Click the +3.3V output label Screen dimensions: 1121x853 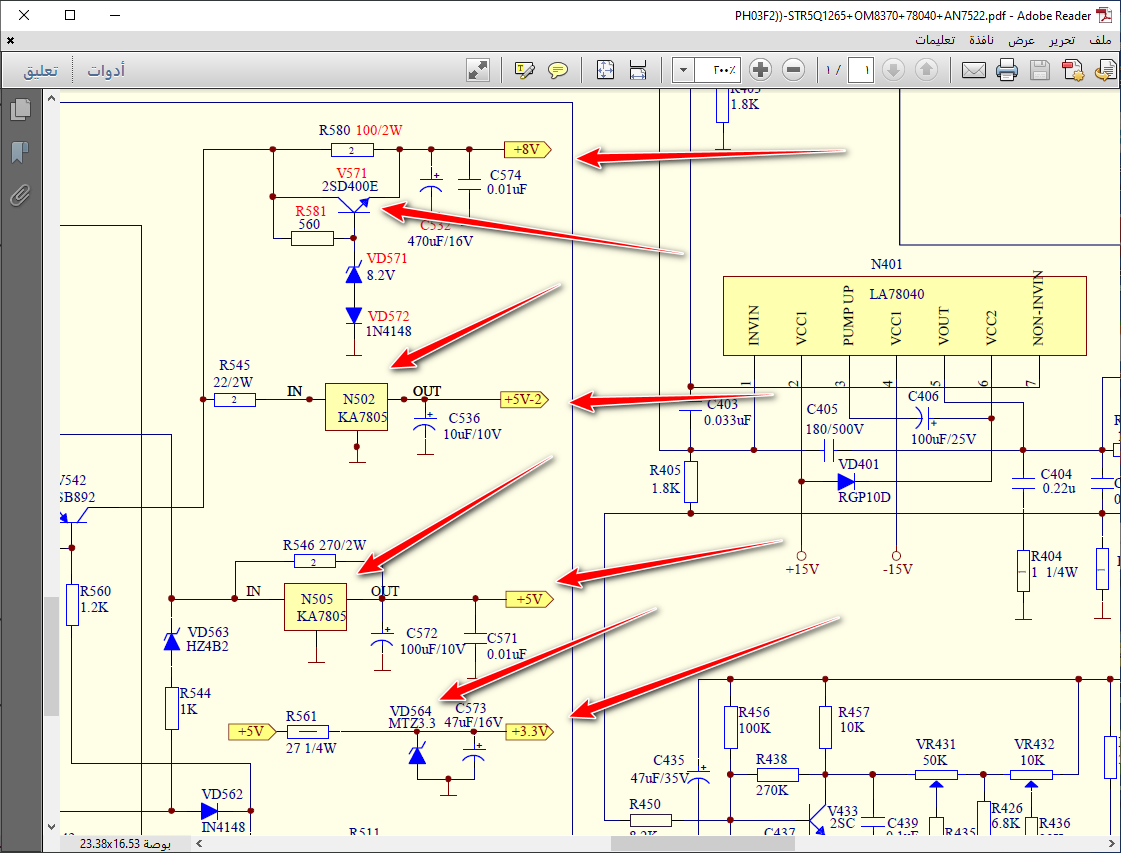[530, 731]
